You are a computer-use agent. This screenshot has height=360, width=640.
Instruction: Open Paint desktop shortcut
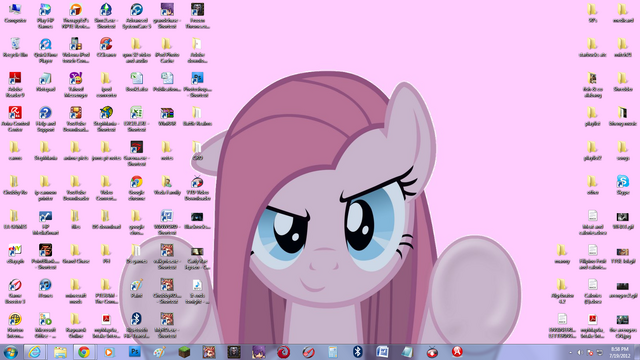click(x=136, y=288)
